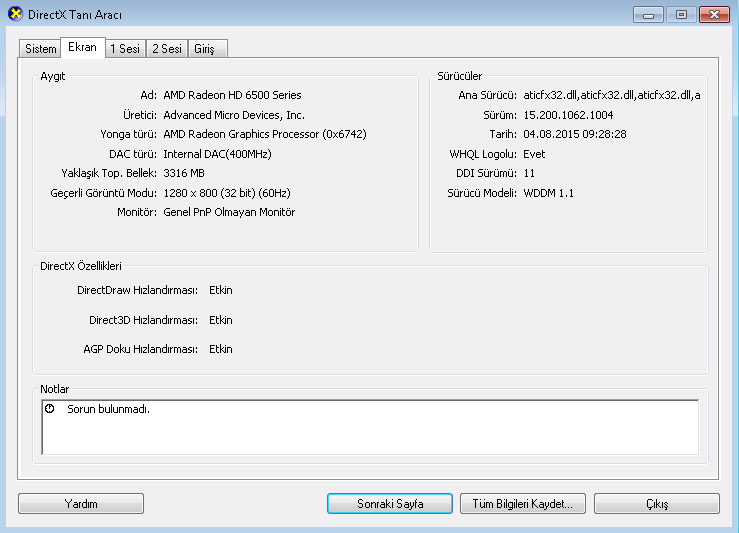Open the 2 Sesi tab
Image resolution: width=739 pixels, height=533 pixels.
coord(167,49)
